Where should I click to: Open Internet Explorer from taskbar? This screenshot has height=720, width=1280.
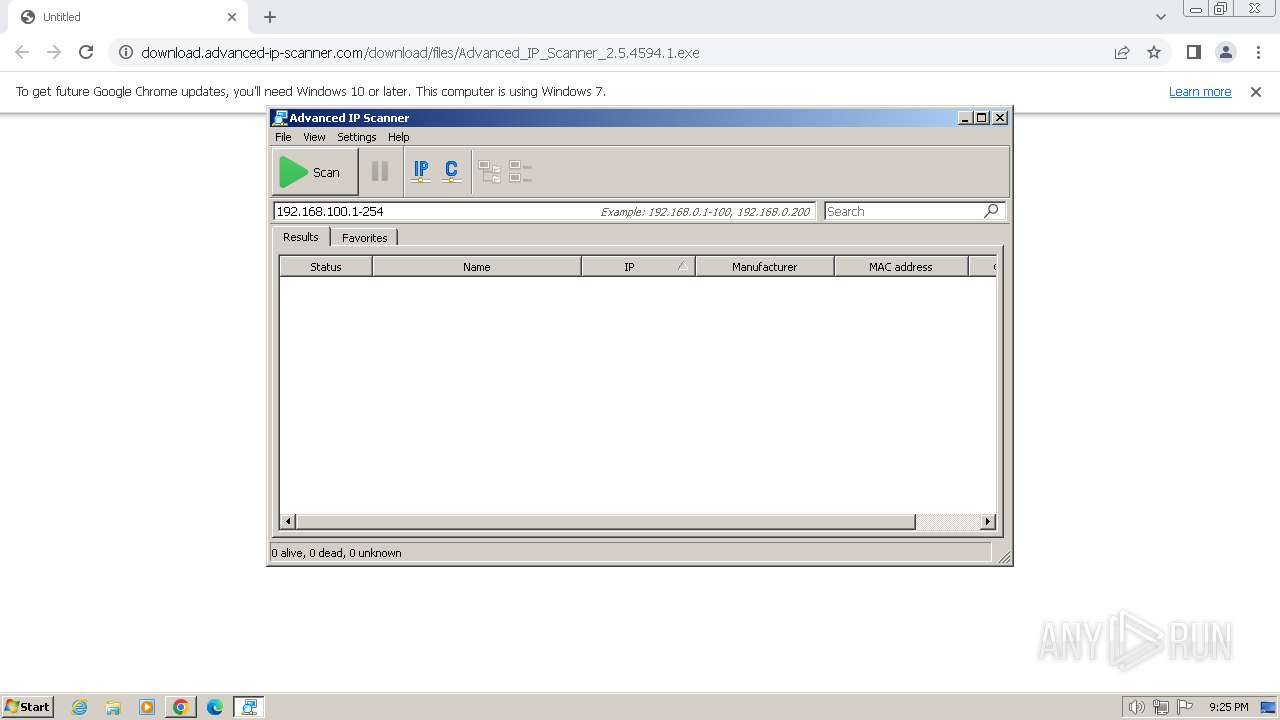pos(79,707)
